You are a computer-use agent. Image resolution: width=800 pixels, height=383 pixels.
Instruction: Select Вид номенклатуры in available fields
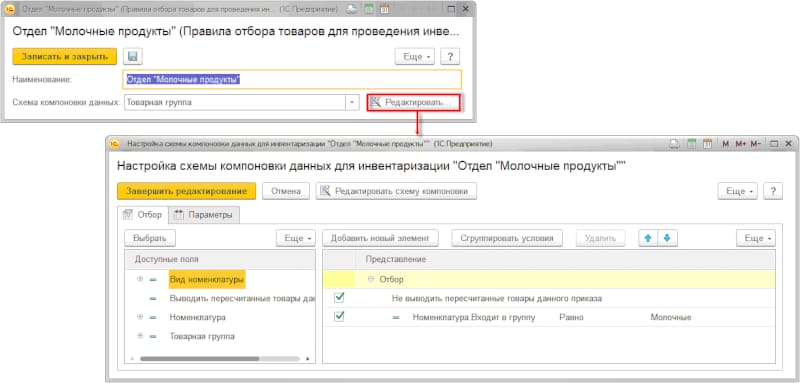207,279
